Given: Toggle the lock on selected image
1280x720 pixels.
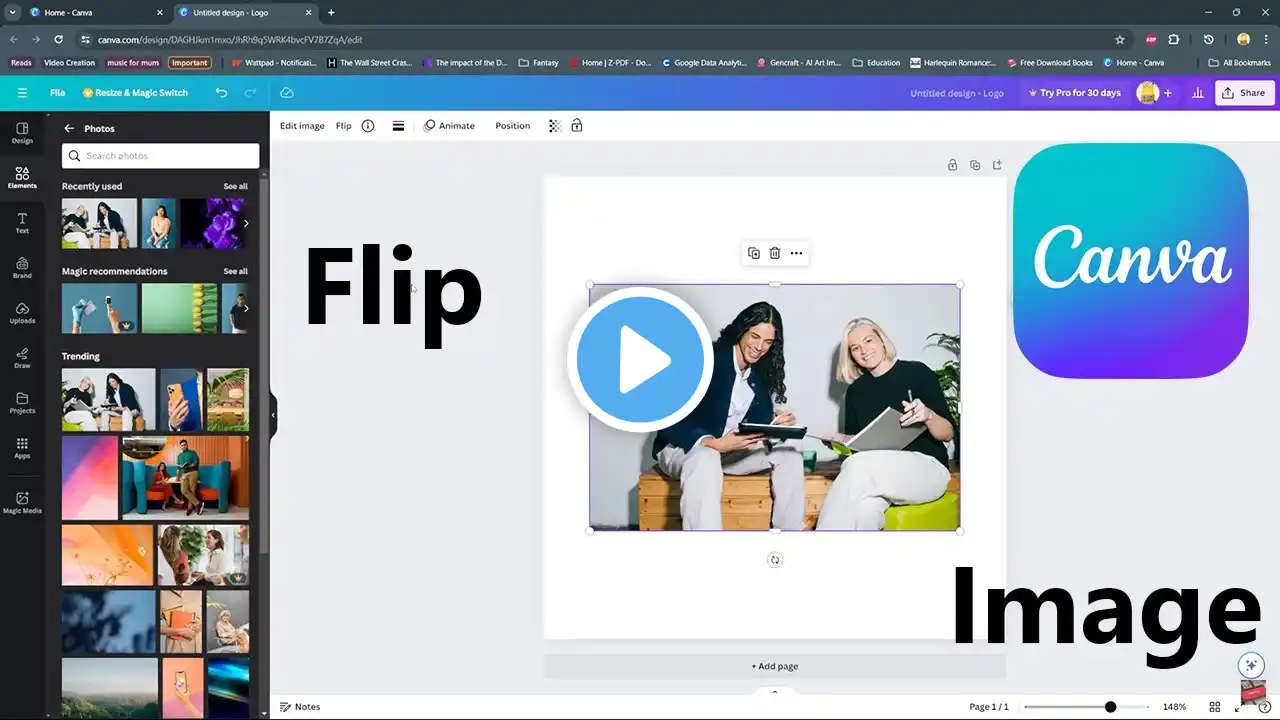Looking at the screenshot, I should (x=577, y=126).
